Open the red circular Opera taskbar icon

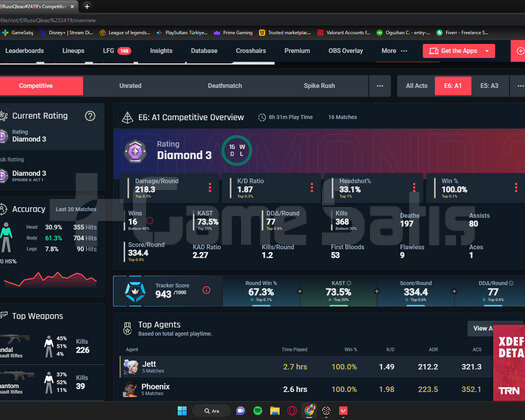[x=292, y=411]
